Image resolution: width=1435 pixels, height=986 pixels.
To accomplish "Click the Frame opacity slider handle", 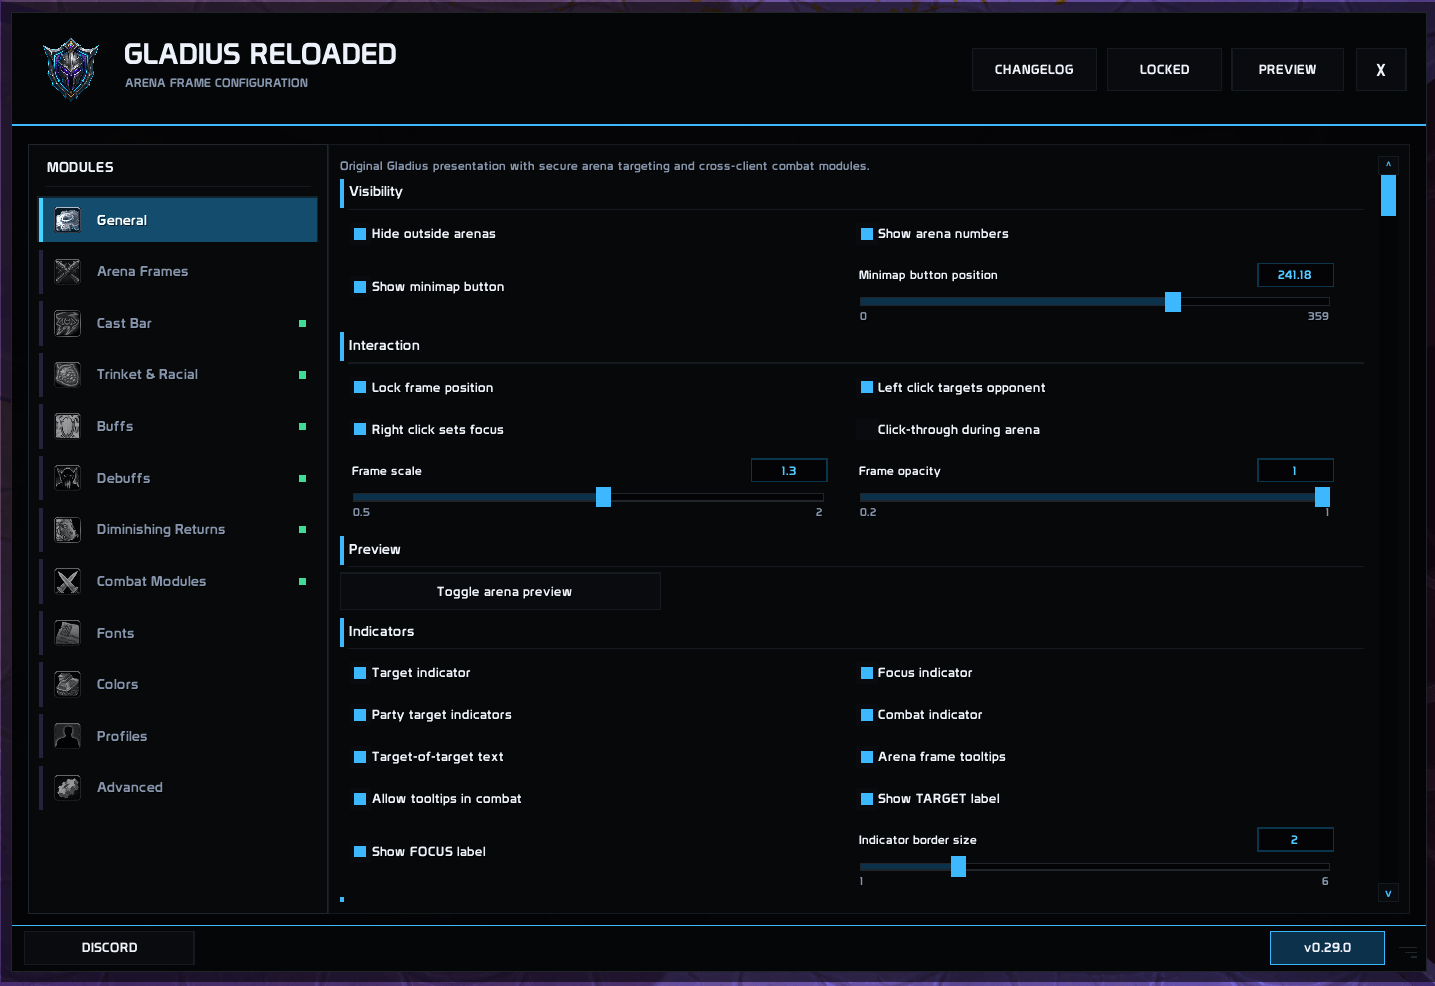I will [x=1322, y=497].
